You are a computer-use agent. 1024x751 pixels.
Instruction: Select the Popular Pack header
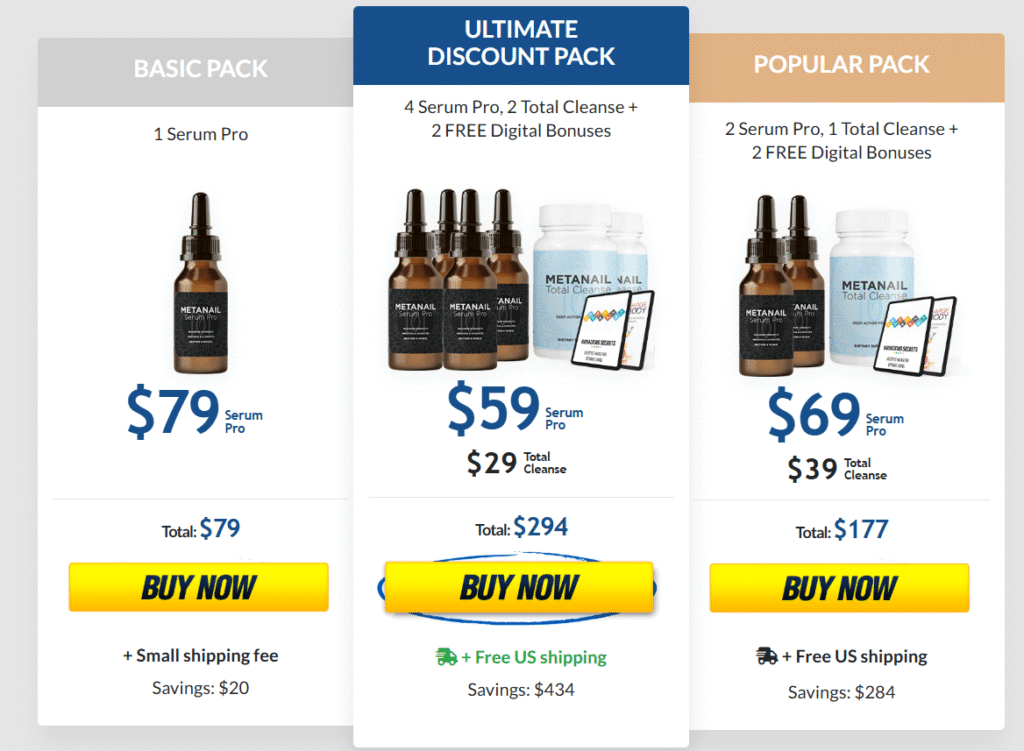[841, 65]
